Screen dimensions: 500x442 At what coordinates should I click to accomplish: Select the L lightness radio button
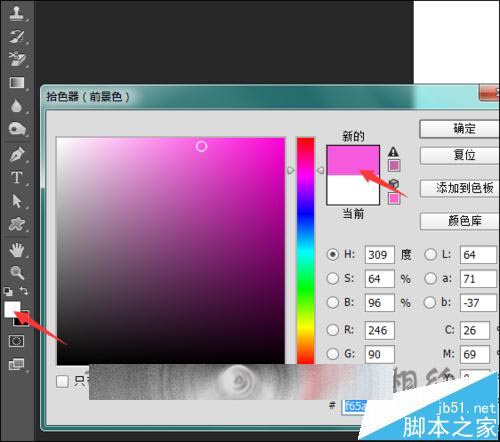coord(430,254)
